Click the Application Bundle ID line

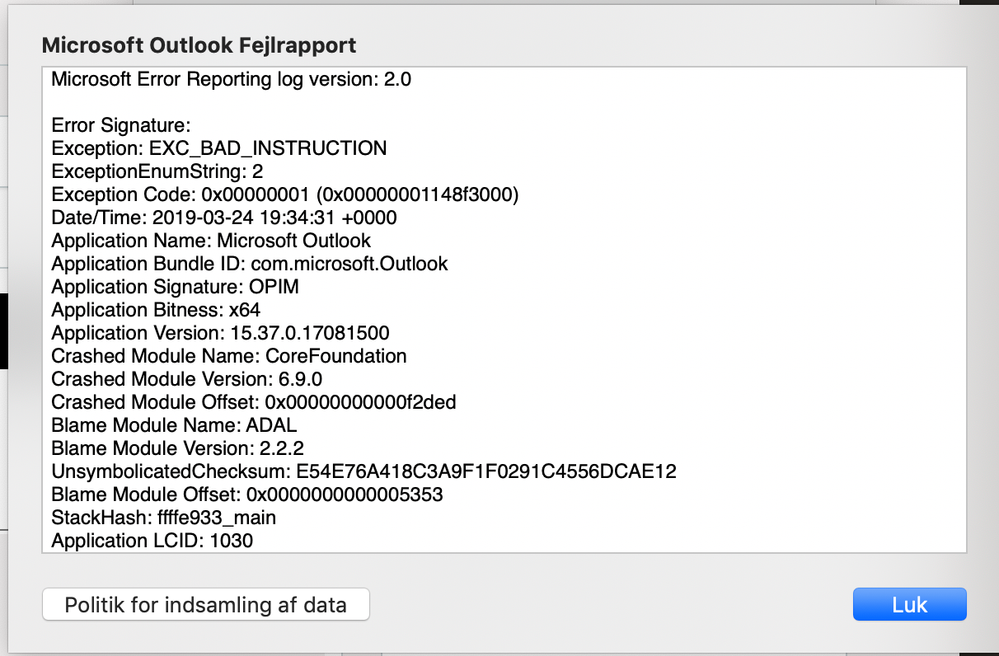[x=250, y=263]
